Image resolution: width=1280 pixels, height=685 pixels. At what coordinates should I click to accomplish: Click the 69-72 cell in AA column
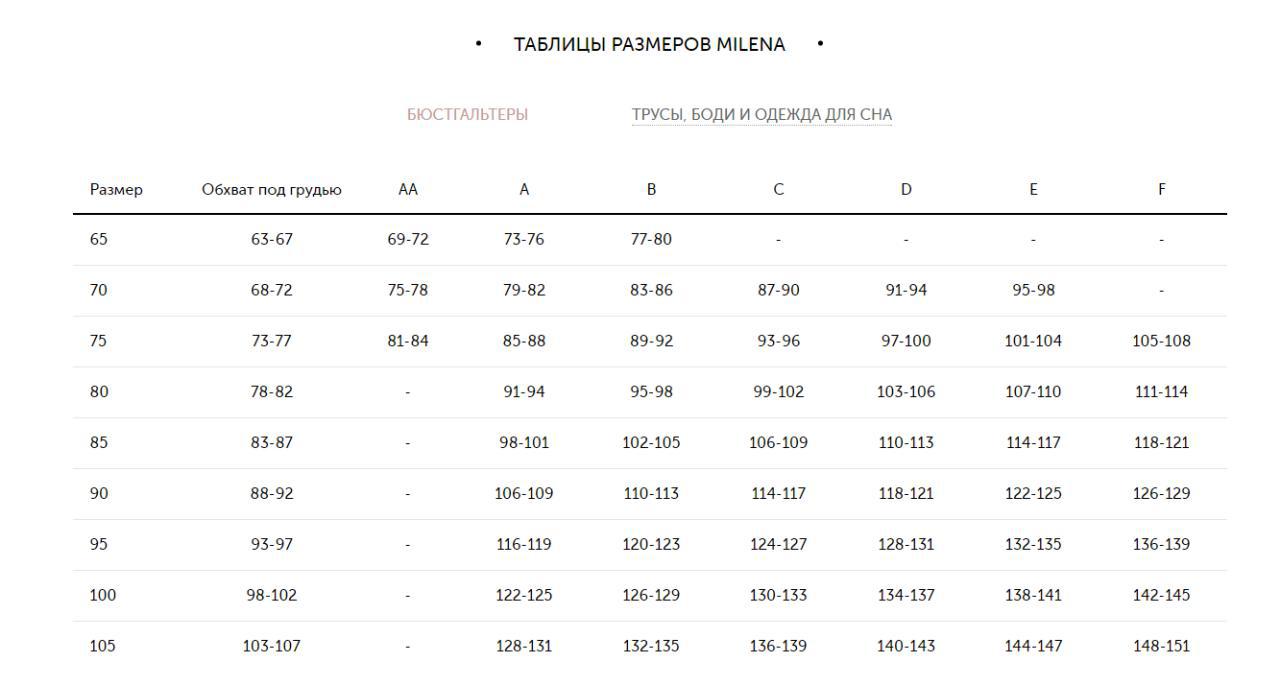point(408,240)
